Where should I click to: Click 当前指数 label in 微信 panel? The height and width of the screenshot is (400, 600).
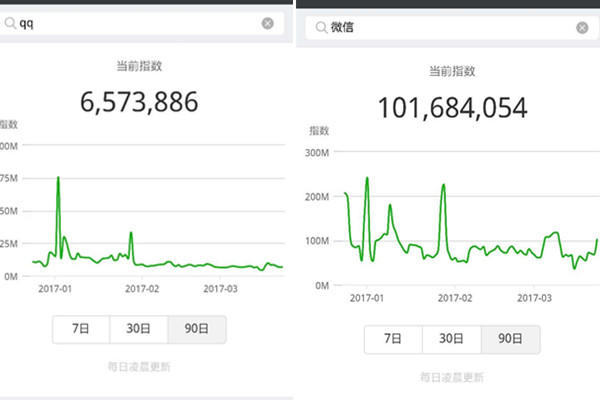tap(452, 71)
